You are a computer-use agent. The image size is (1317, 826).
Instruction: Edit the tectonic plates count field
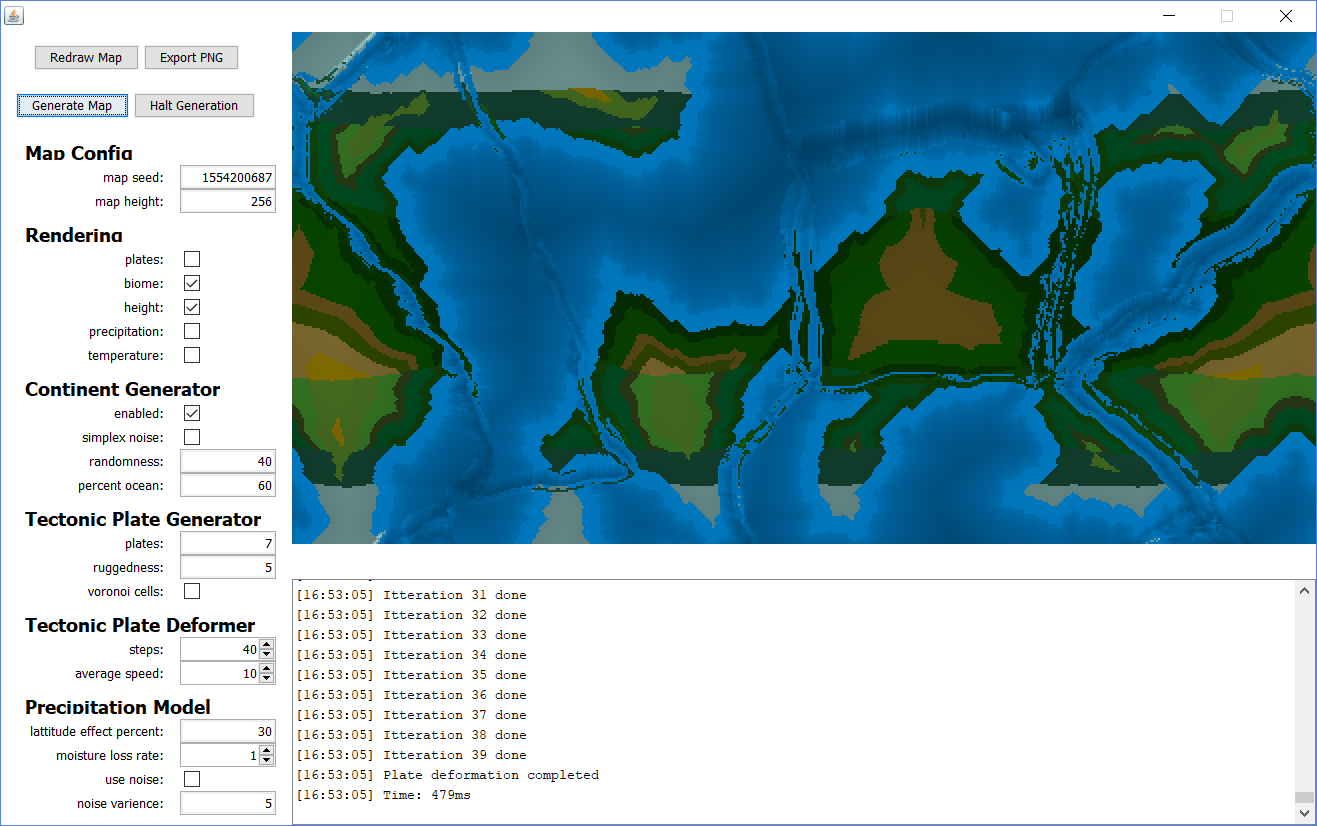(x=228, y=543)
